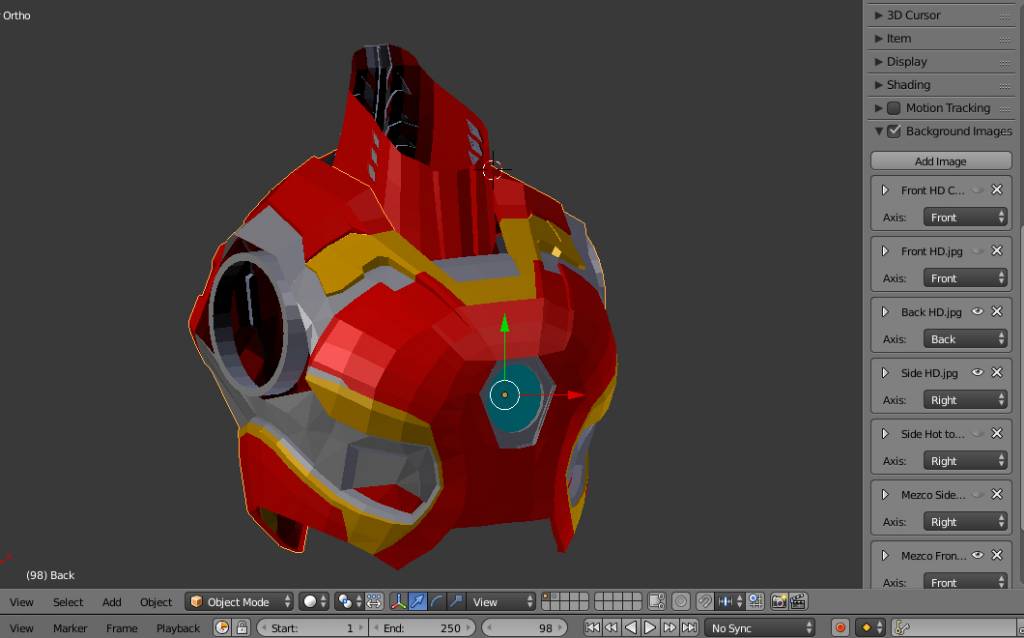1024x638 pixels.
Task: Show the Side Hot to... background image
Action: [977, 434]
